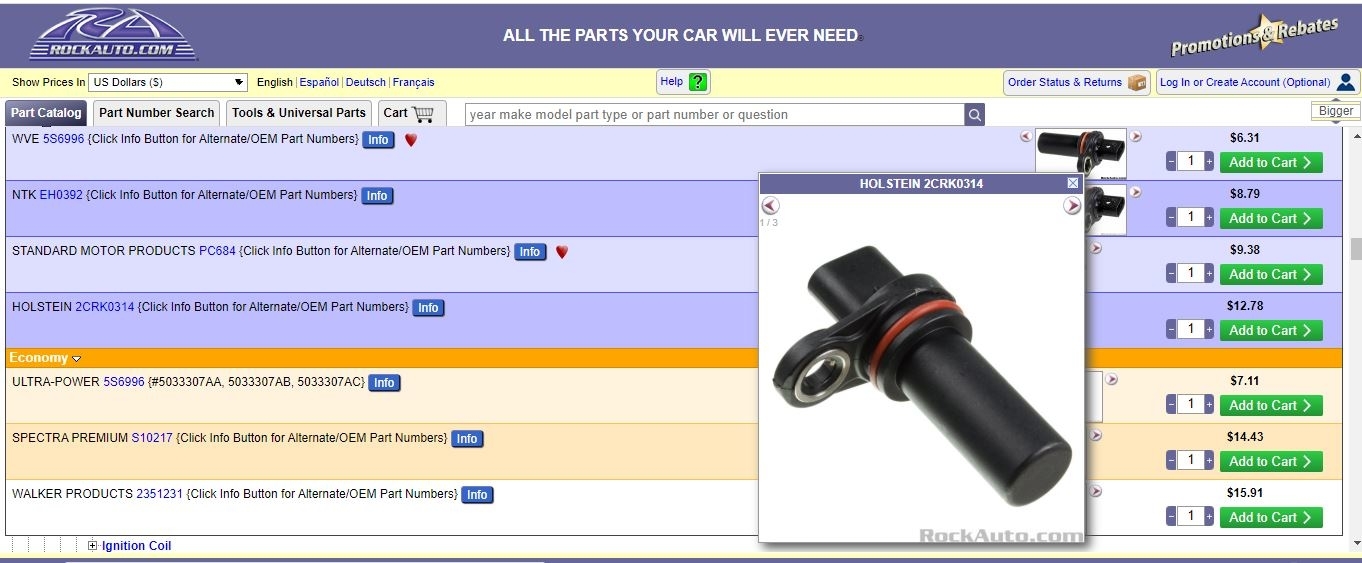This screenshot has width=1362, height=563.
Task: Open the Part Number Search tab
Action: (x=157, y=113)
